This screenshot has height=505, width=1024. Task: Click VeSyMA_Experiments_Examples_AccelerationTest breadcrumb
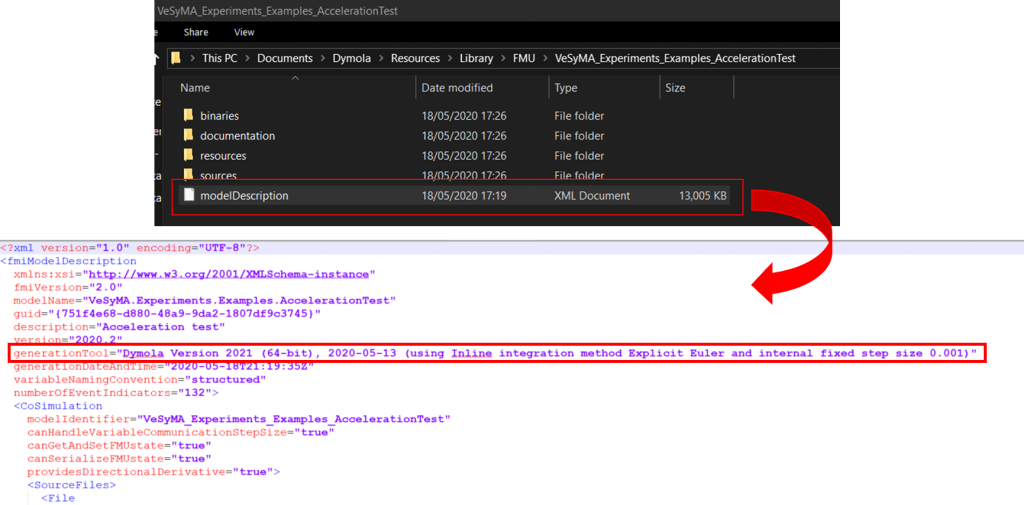[x=675, y=58]
